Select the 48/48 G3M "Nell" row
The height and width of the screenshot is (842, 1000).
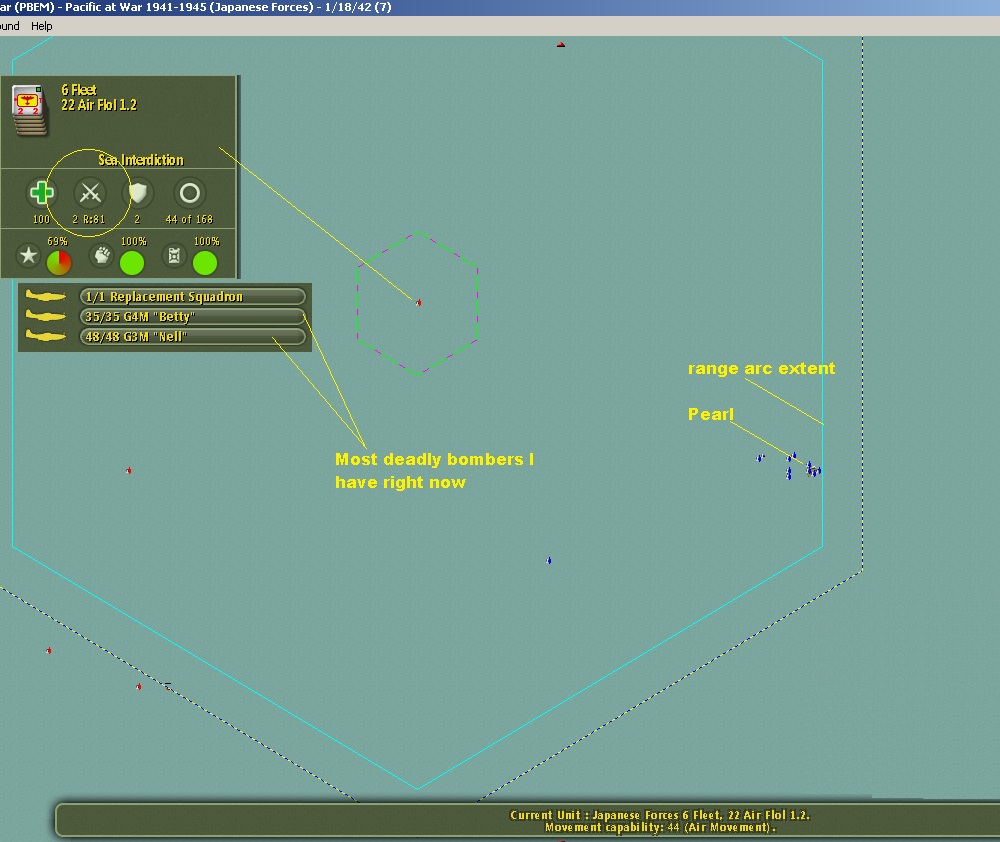tap(192, 336)
